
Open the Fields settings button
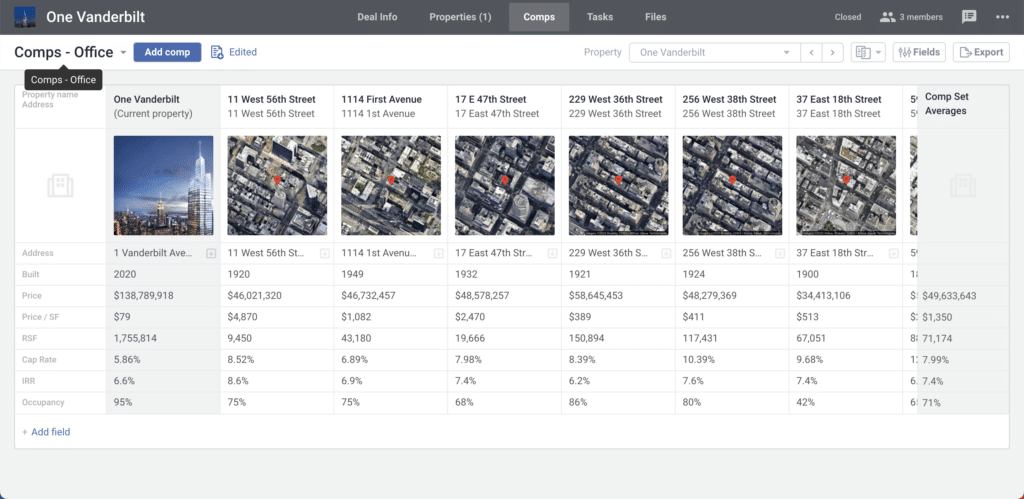coord(919,52)
